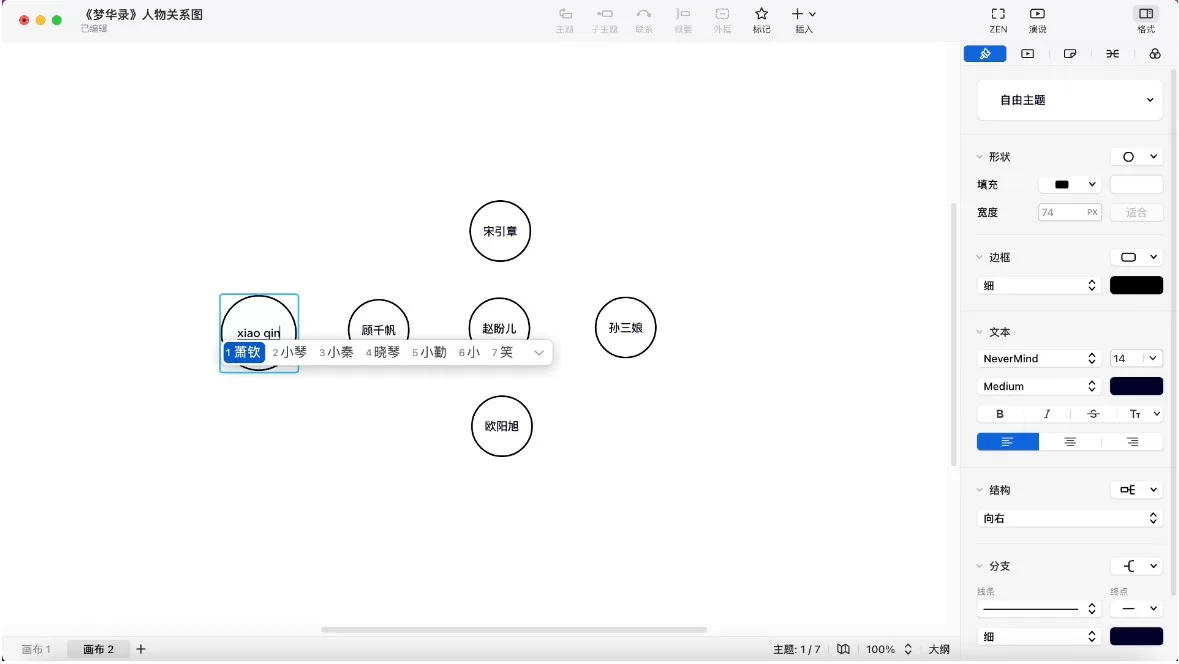The image size is (1179, 664).
Task: Open the branch line style selector
Action: pyautogui.click(x=1039, y=609)
